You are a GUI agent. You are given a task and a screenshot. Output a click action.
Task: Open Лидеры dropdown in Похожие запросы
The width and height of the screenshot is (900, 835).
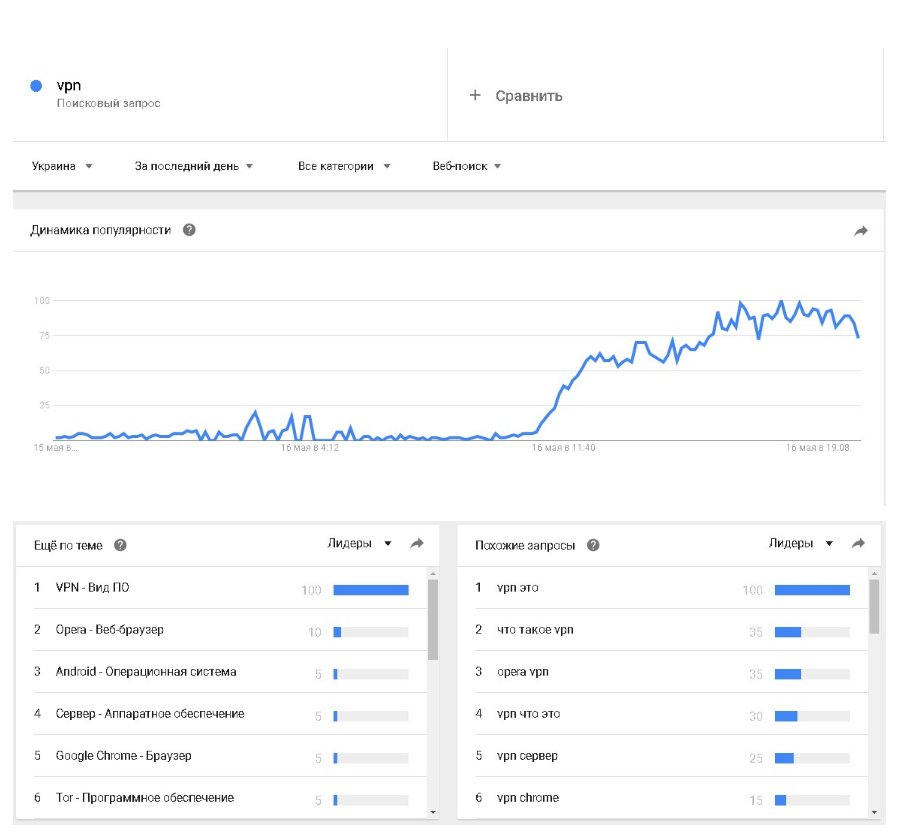click(801, 544)
